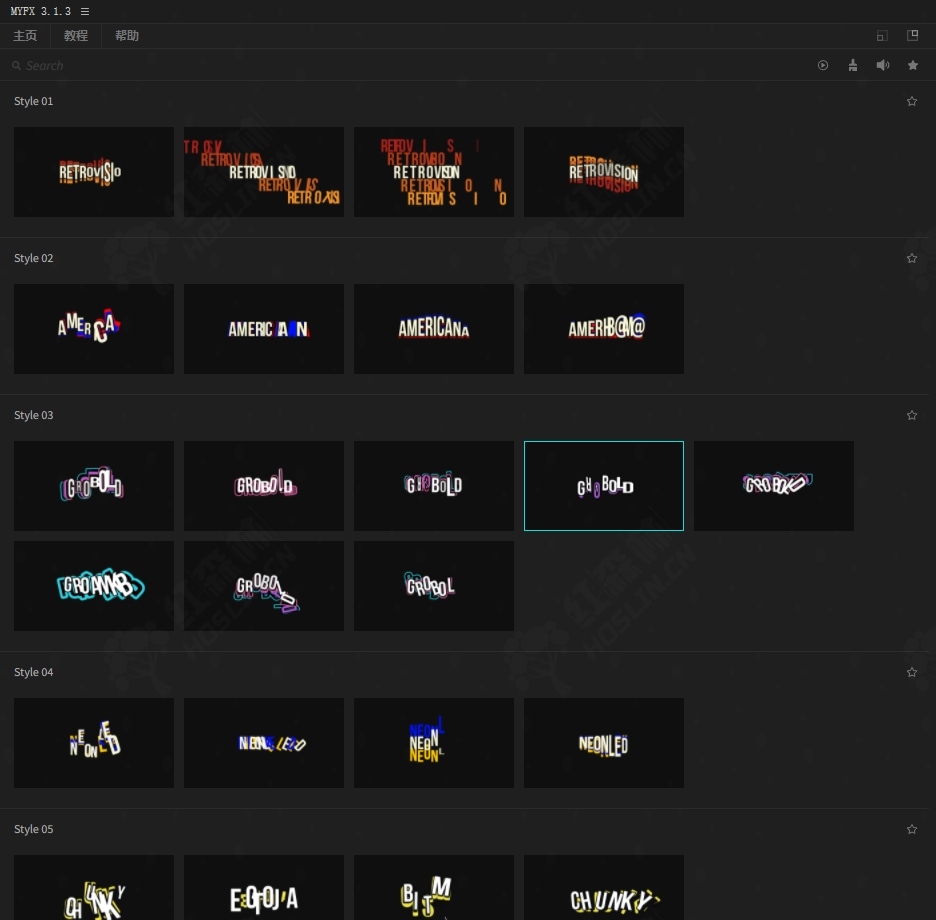The image size is (936, 920).
Task: Toggle the preview play icon in toolbar
Action: pyautogui.click(x=823, y=65)
